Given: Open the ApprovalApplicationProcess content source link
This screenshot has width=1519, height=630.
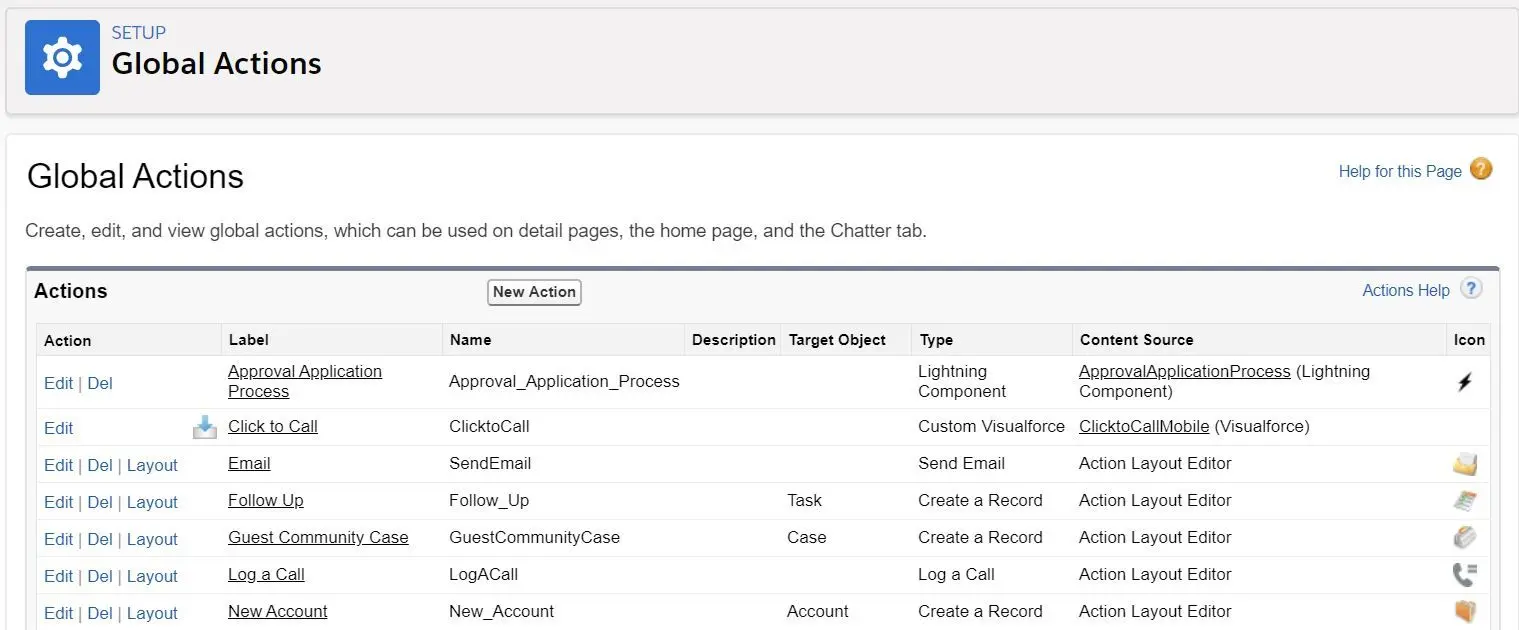Looking at the screenshot, I should pyautogui.click(x=1185, y=371).
